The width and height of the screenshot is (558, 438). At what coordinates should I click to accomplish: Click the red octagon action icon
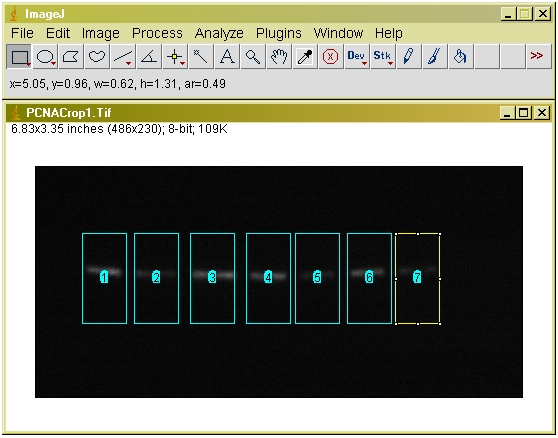coord(331,57)
